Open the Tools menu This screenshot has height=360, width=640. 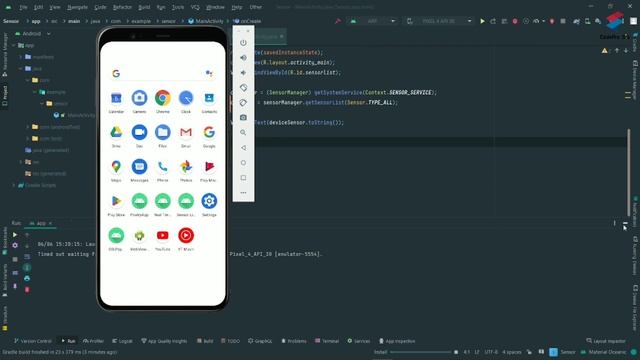pyautogui.click(x=178, y=7)
